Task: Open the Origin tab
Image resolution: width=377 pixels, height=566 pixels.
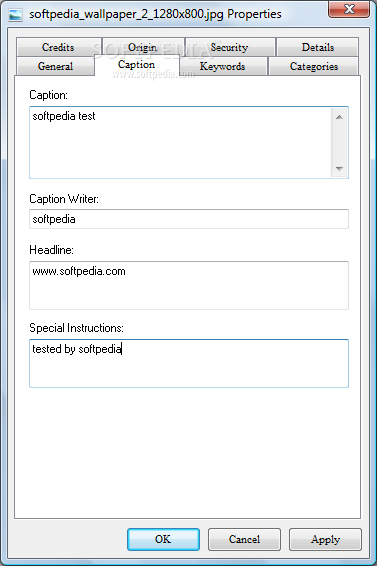Action: coord(143,47)
